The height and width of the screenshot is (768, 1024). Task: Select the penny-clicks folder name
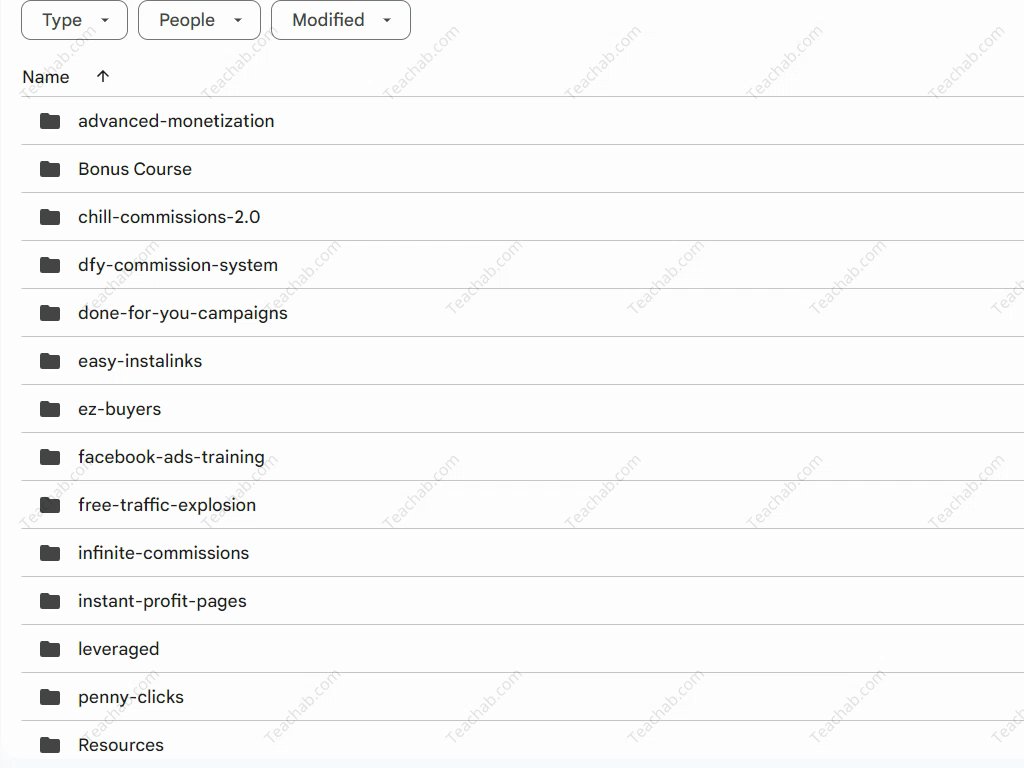pos(131,697)
